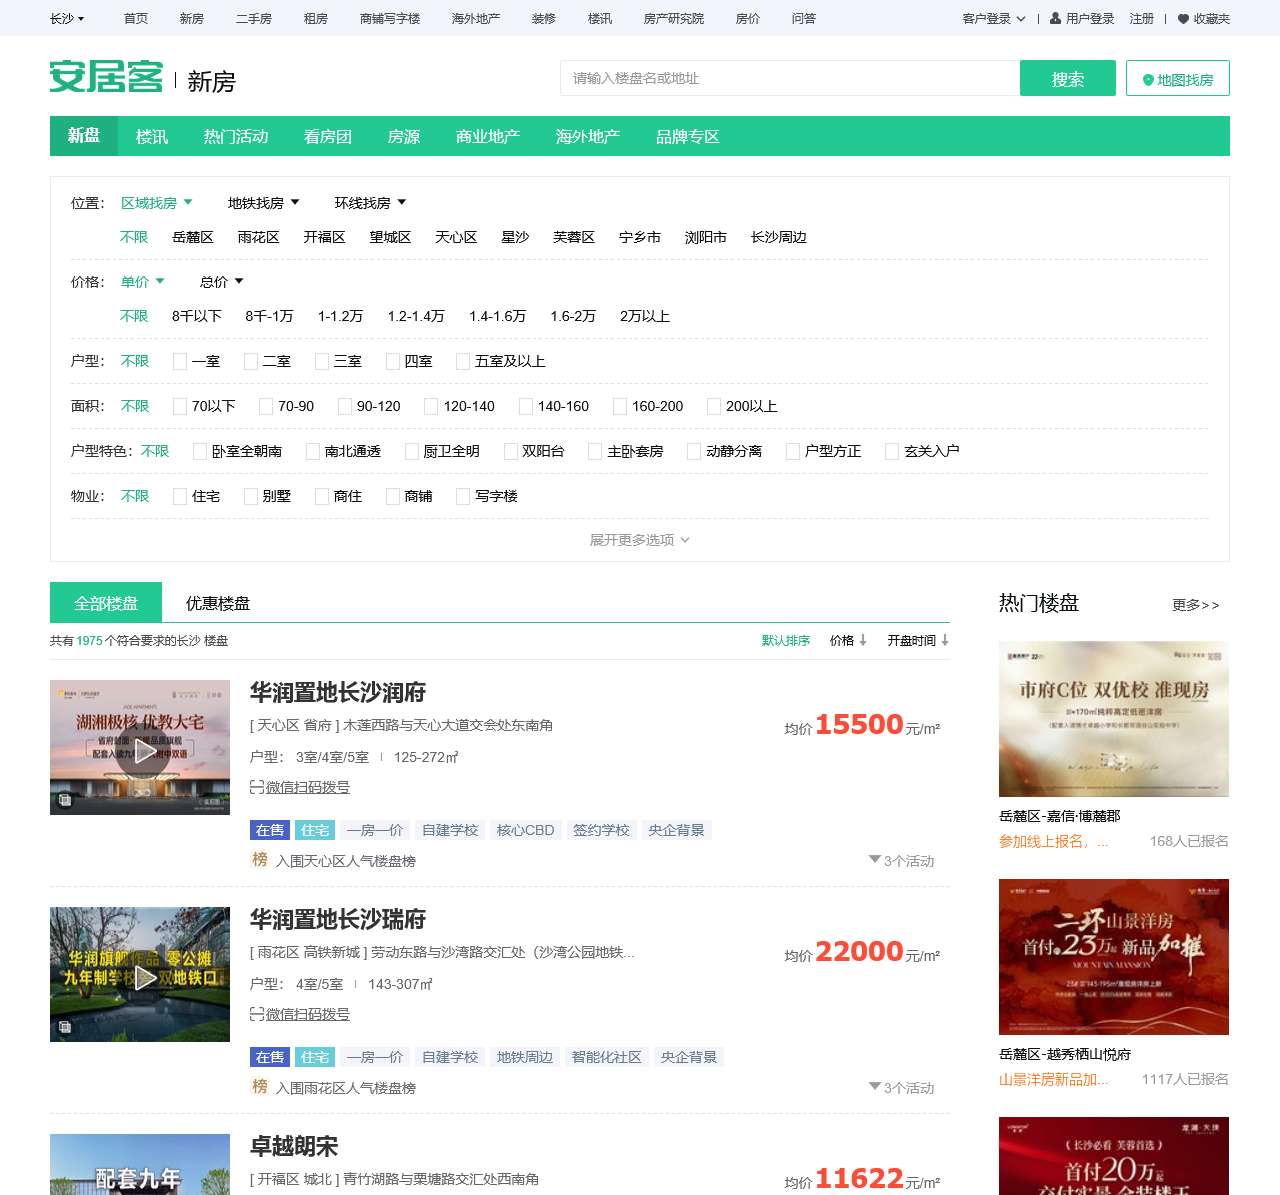Click the 榜 badge under 长沙润府
This screenshot has width=1280, height=1195.
260,859
